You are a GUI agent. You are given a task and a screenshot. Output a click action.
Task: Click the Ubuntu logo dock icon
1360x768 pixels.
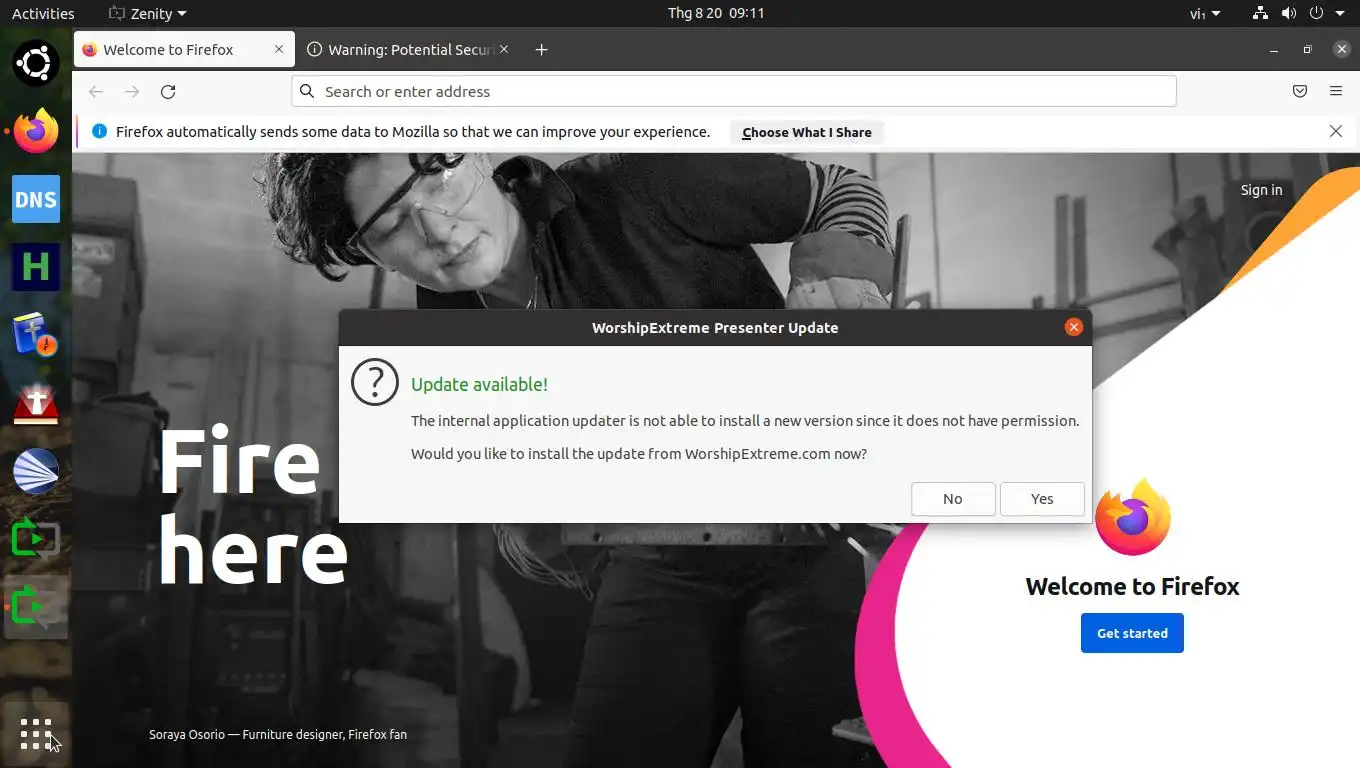click(36, 63)
